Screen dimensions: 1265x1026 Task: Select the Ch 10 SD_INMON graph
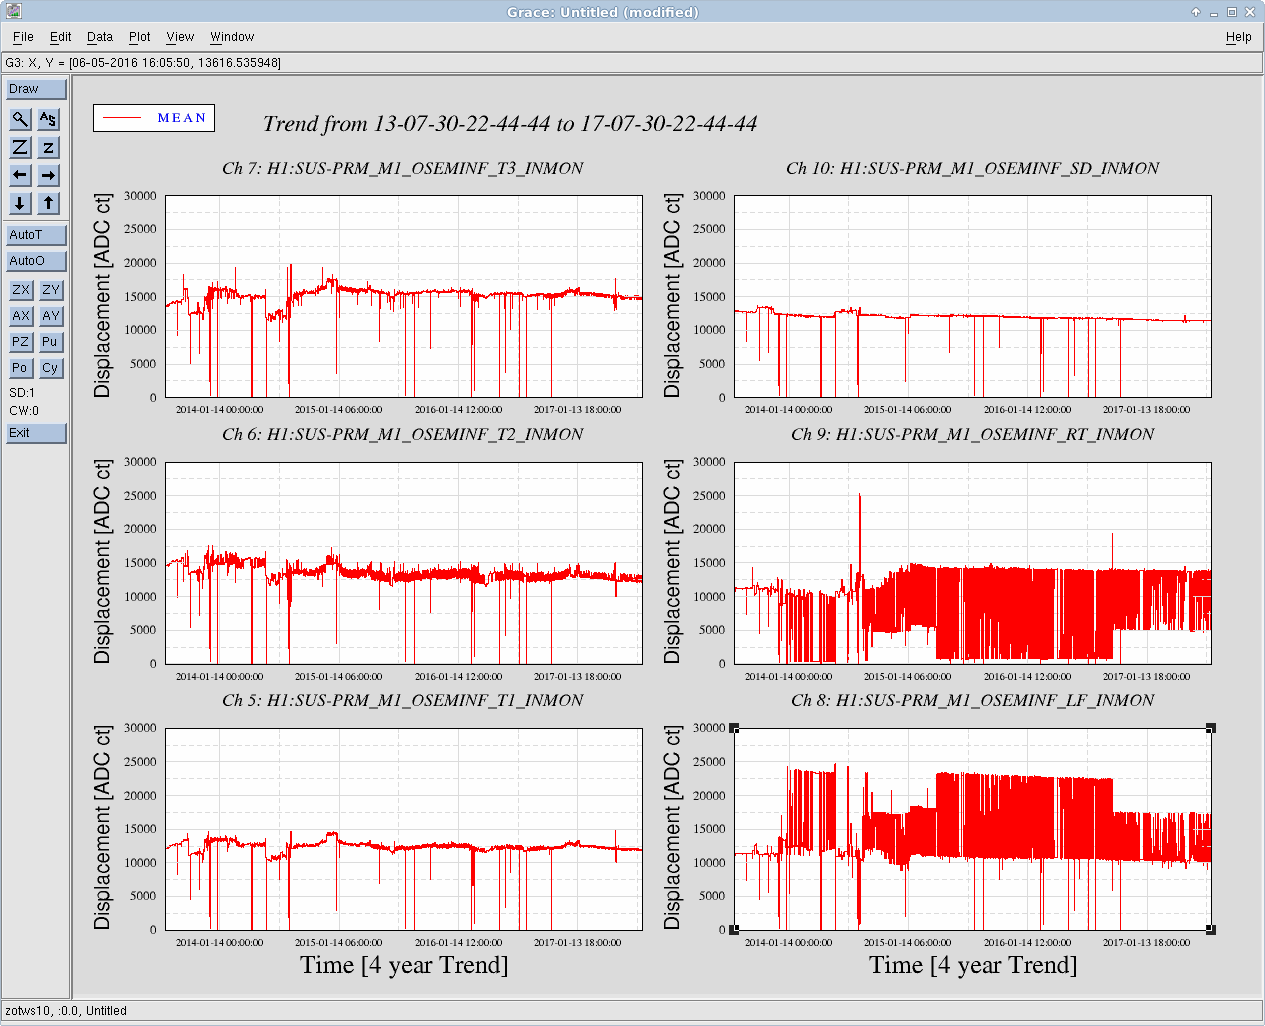pyautogui.click(x=972, y=297)
